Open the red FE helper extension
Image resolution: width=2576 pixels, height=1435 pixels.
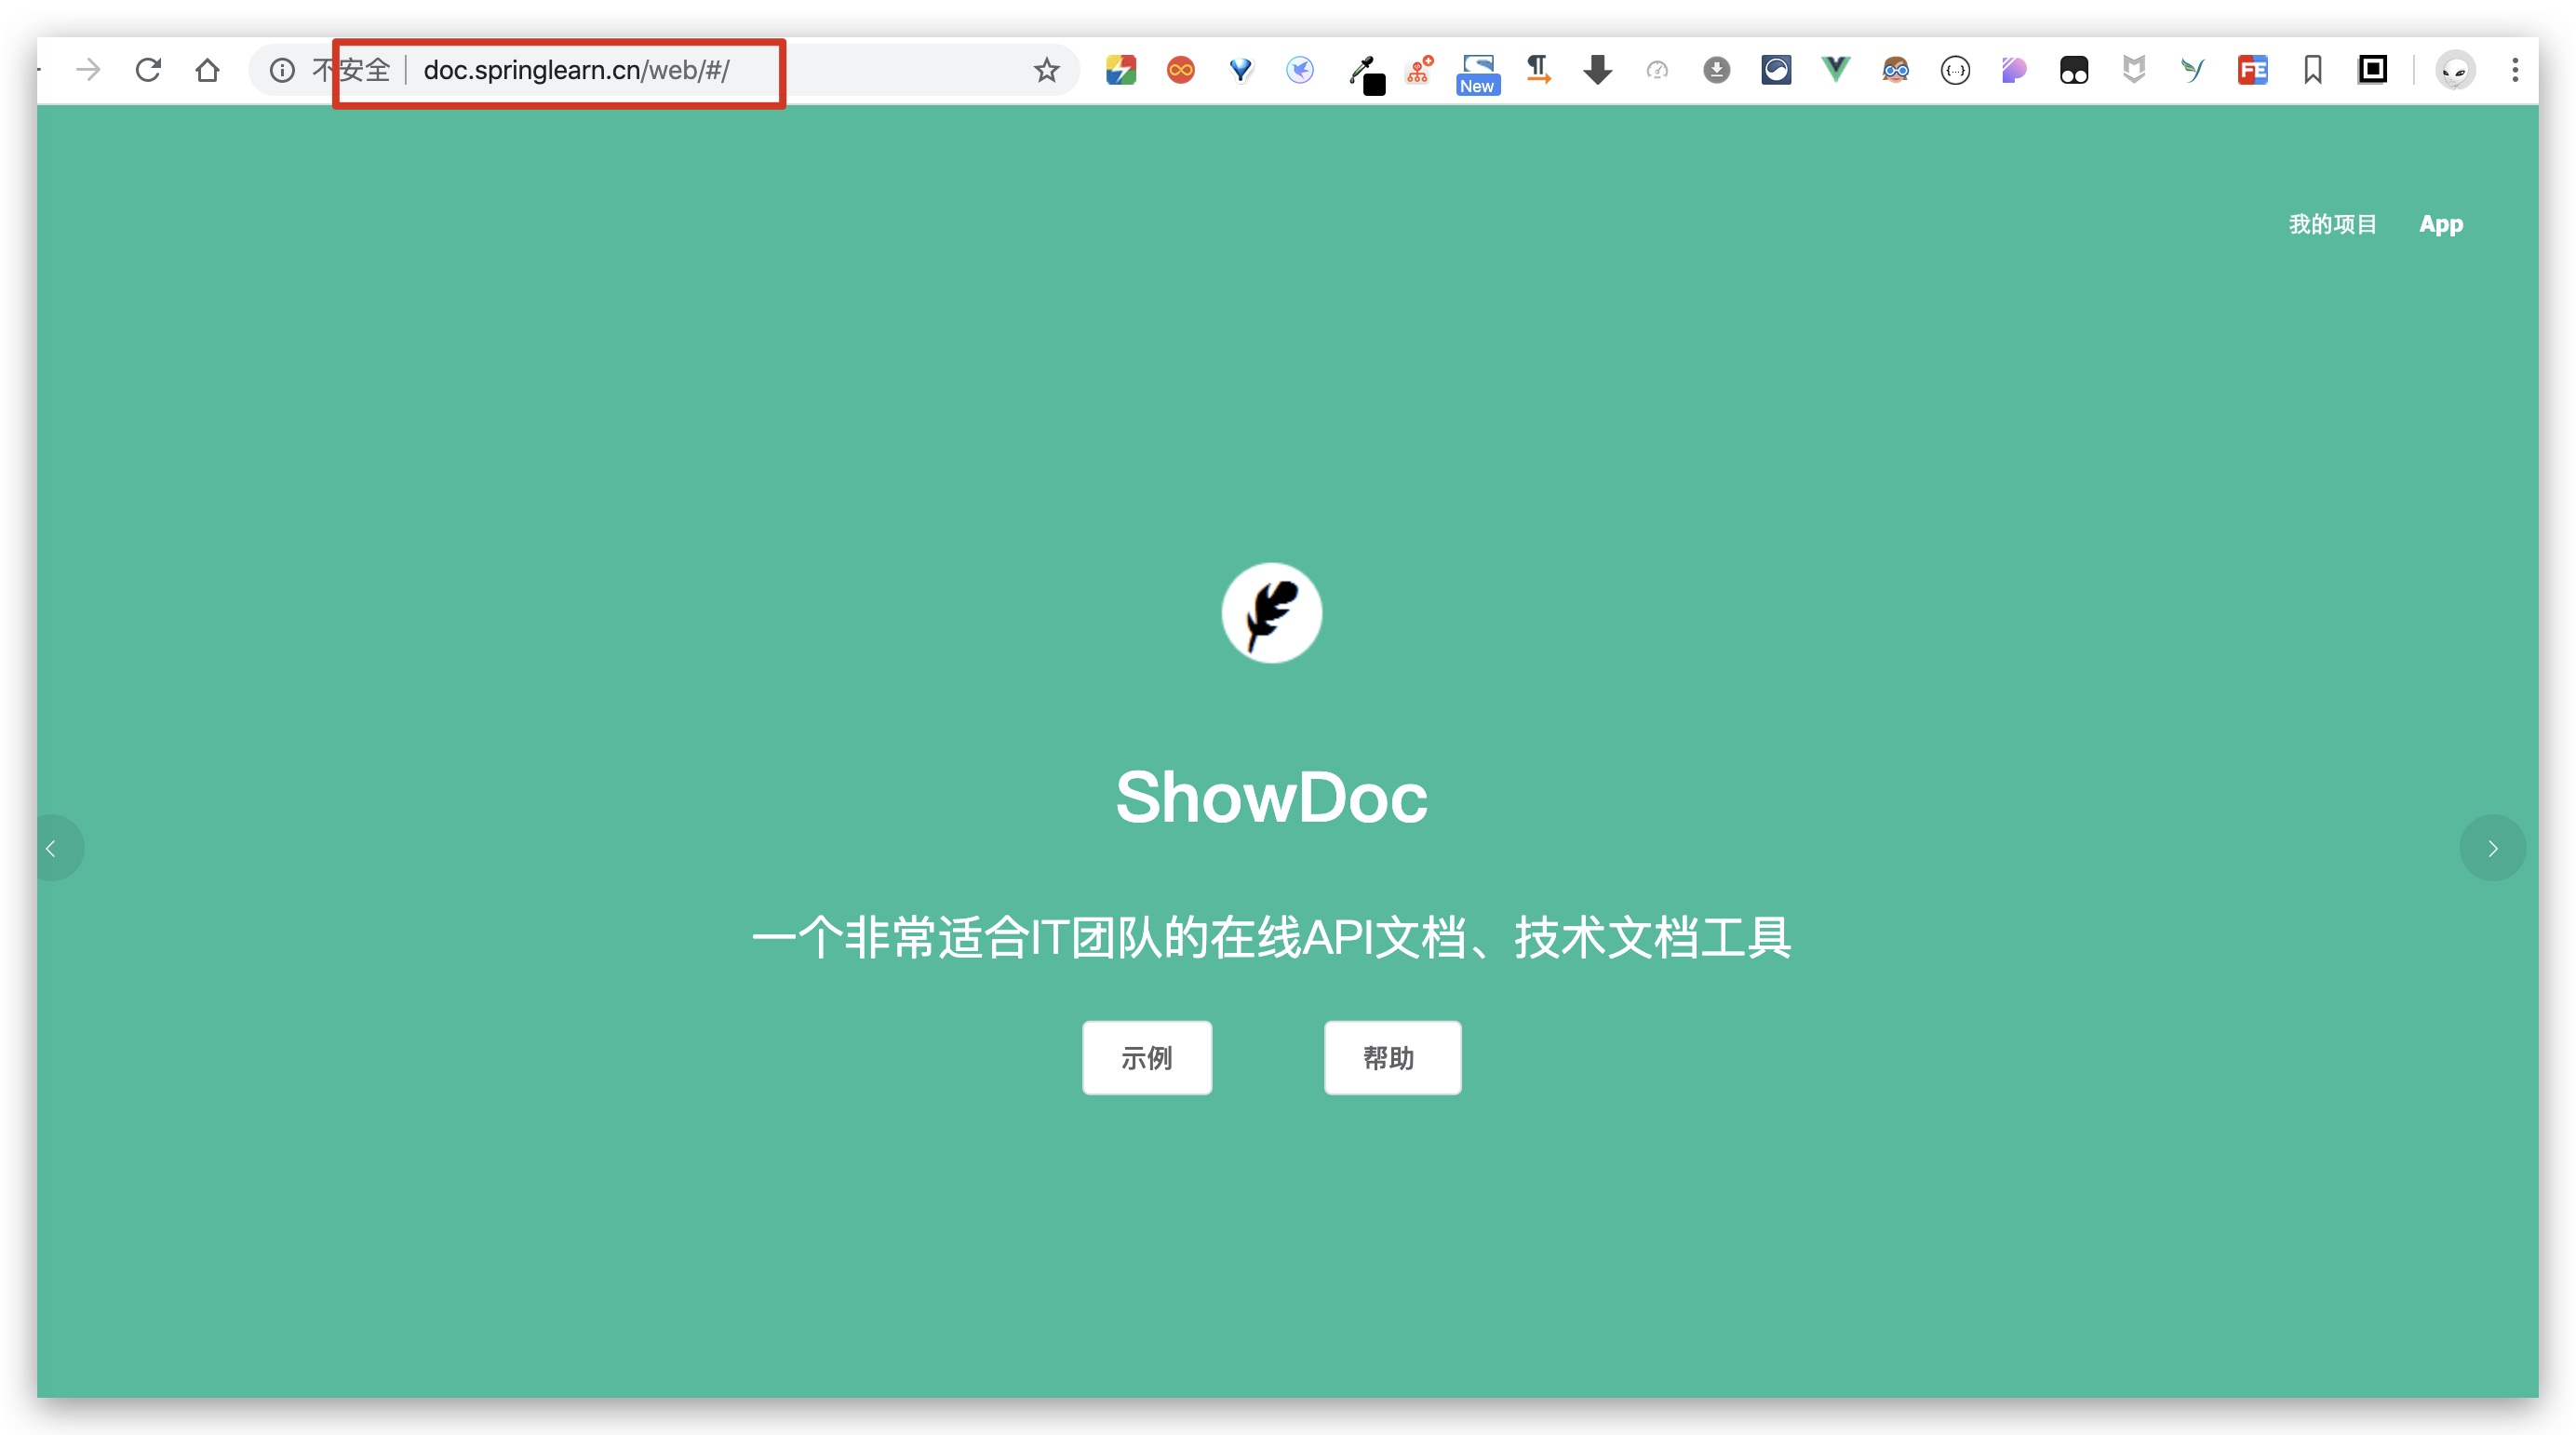coord(2252,70)
